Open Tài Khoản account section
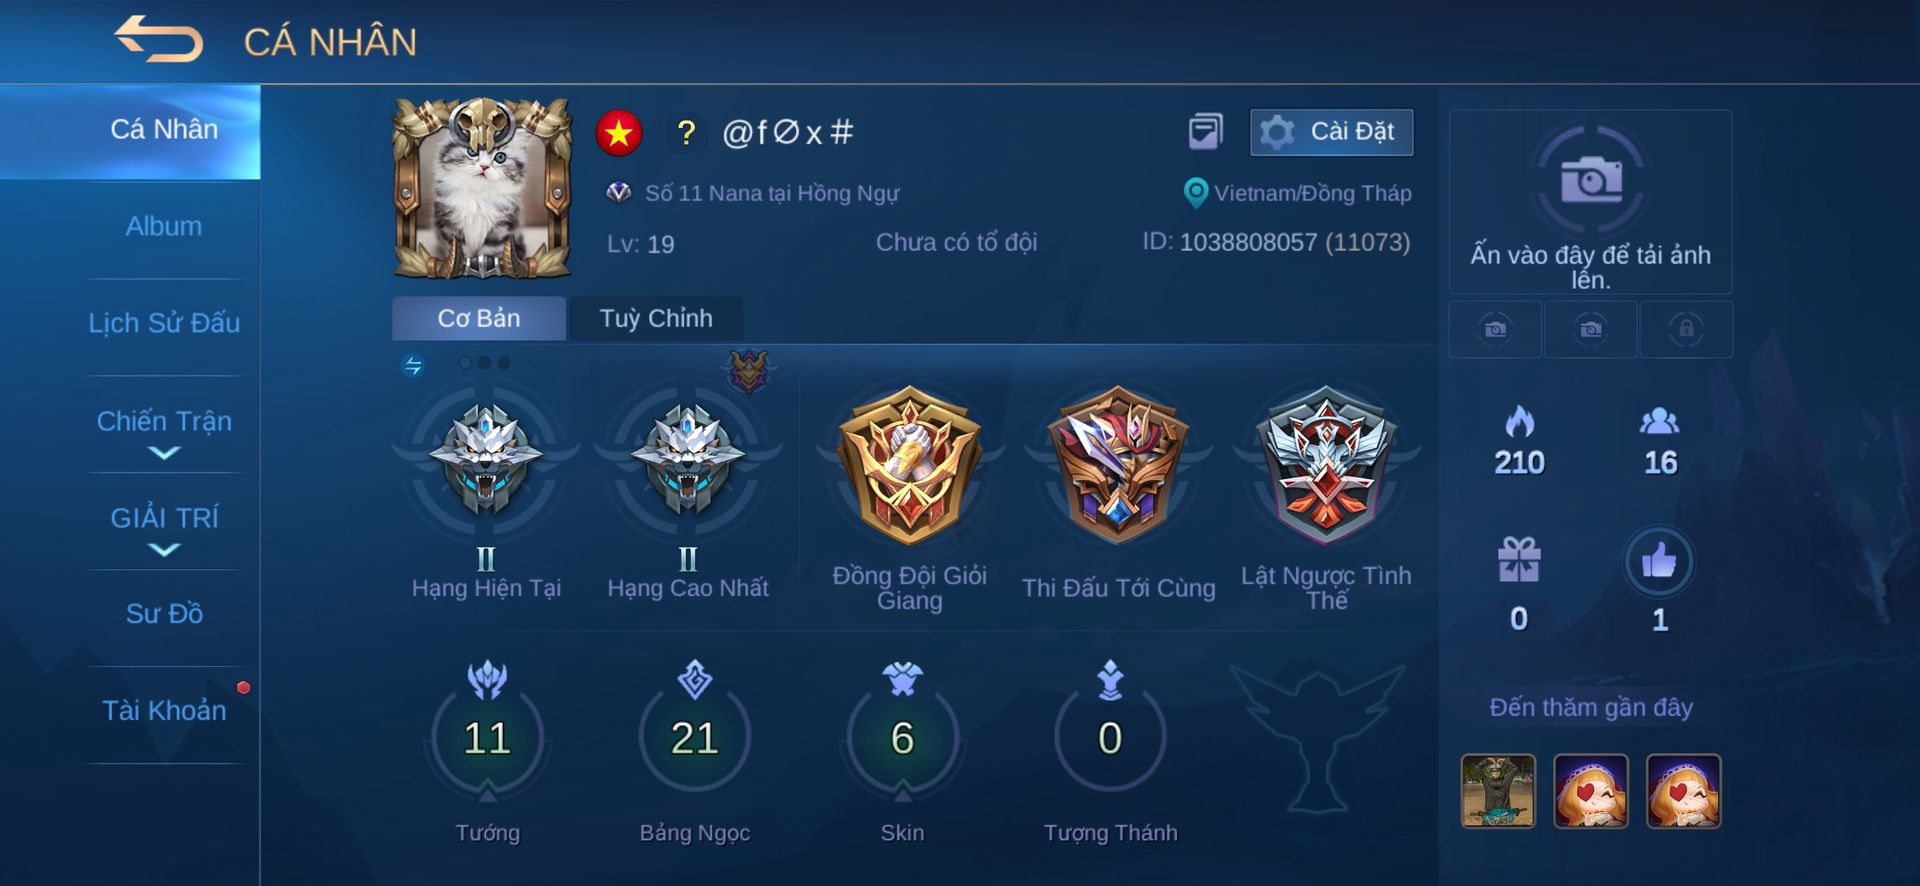Image resolution: width=1920 pixels, height=886 pixels. pos(164,710)
